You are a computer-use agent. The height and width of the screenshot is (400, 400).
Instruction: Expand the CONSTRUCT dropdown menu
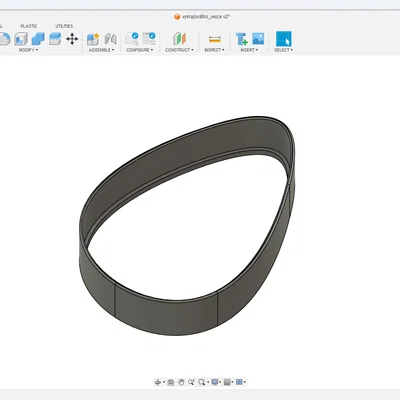(x=179, y=50)
